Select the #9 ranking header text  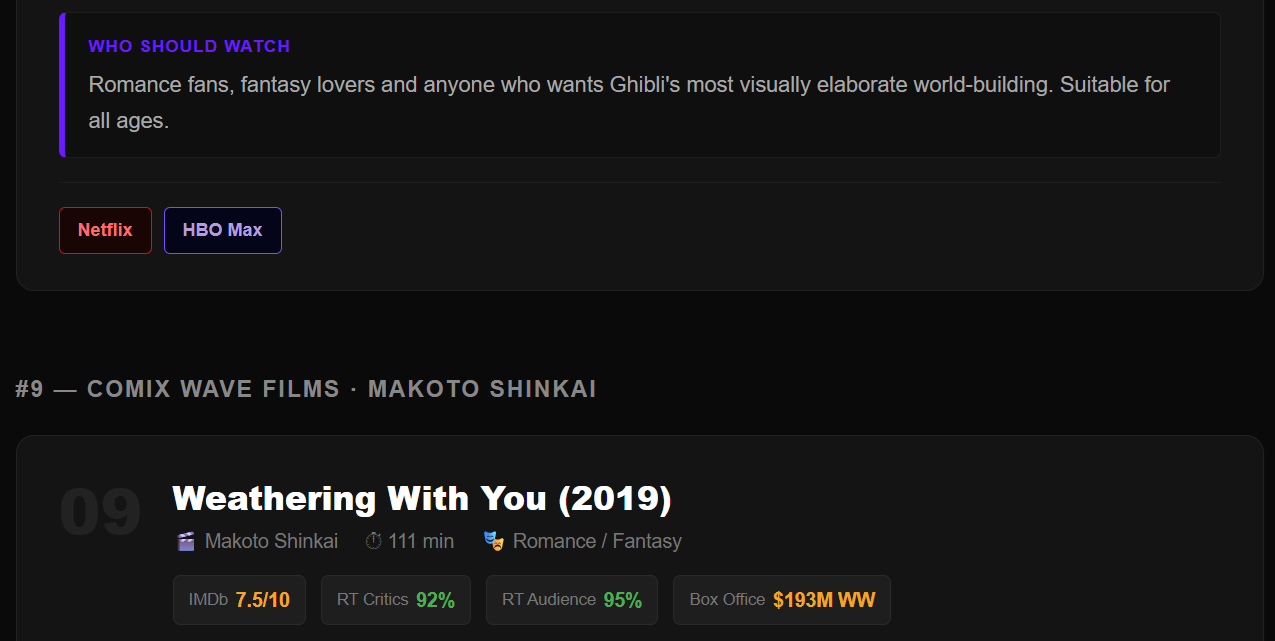[30, 389]
